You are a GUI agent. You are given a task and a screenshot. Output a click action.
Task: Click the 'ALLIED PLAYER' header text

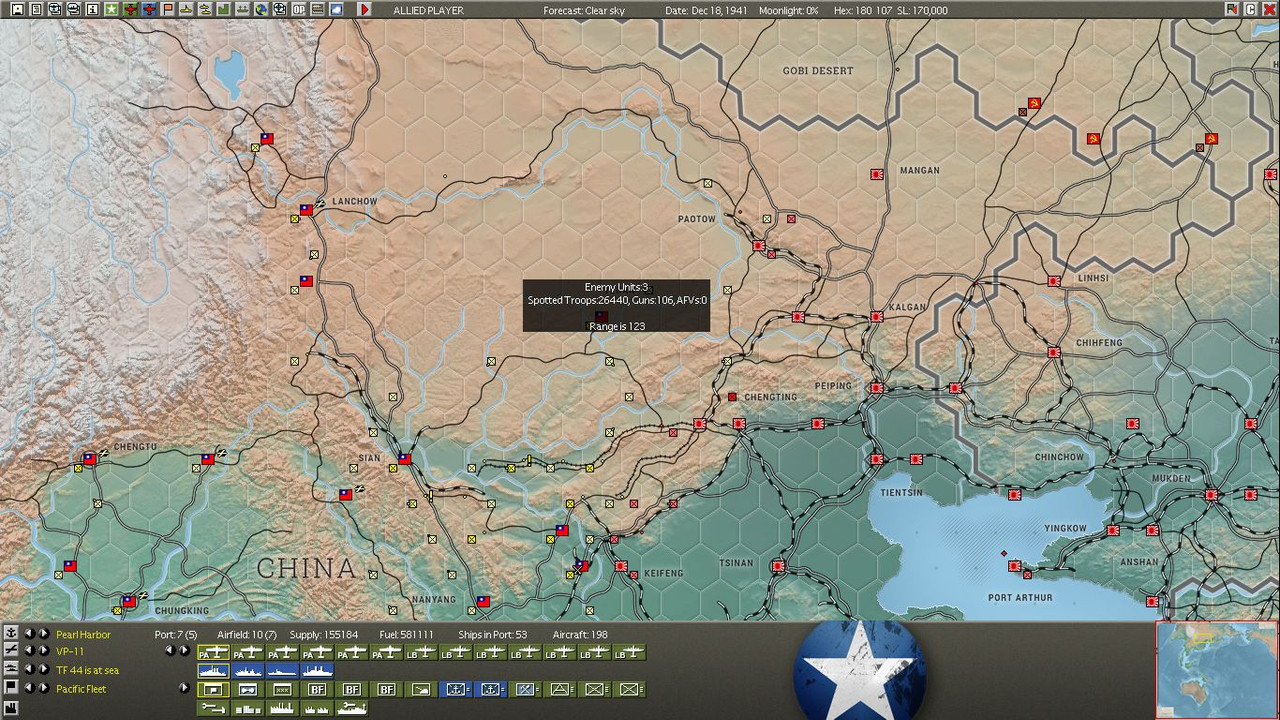click(x=428, y=10)
